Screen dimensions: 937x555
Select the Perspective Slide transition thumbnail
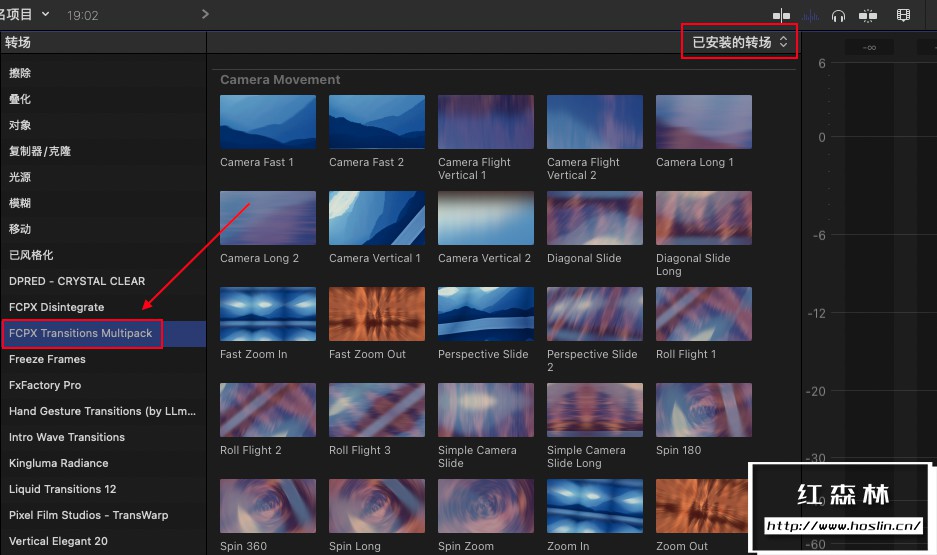pos(485,314)
